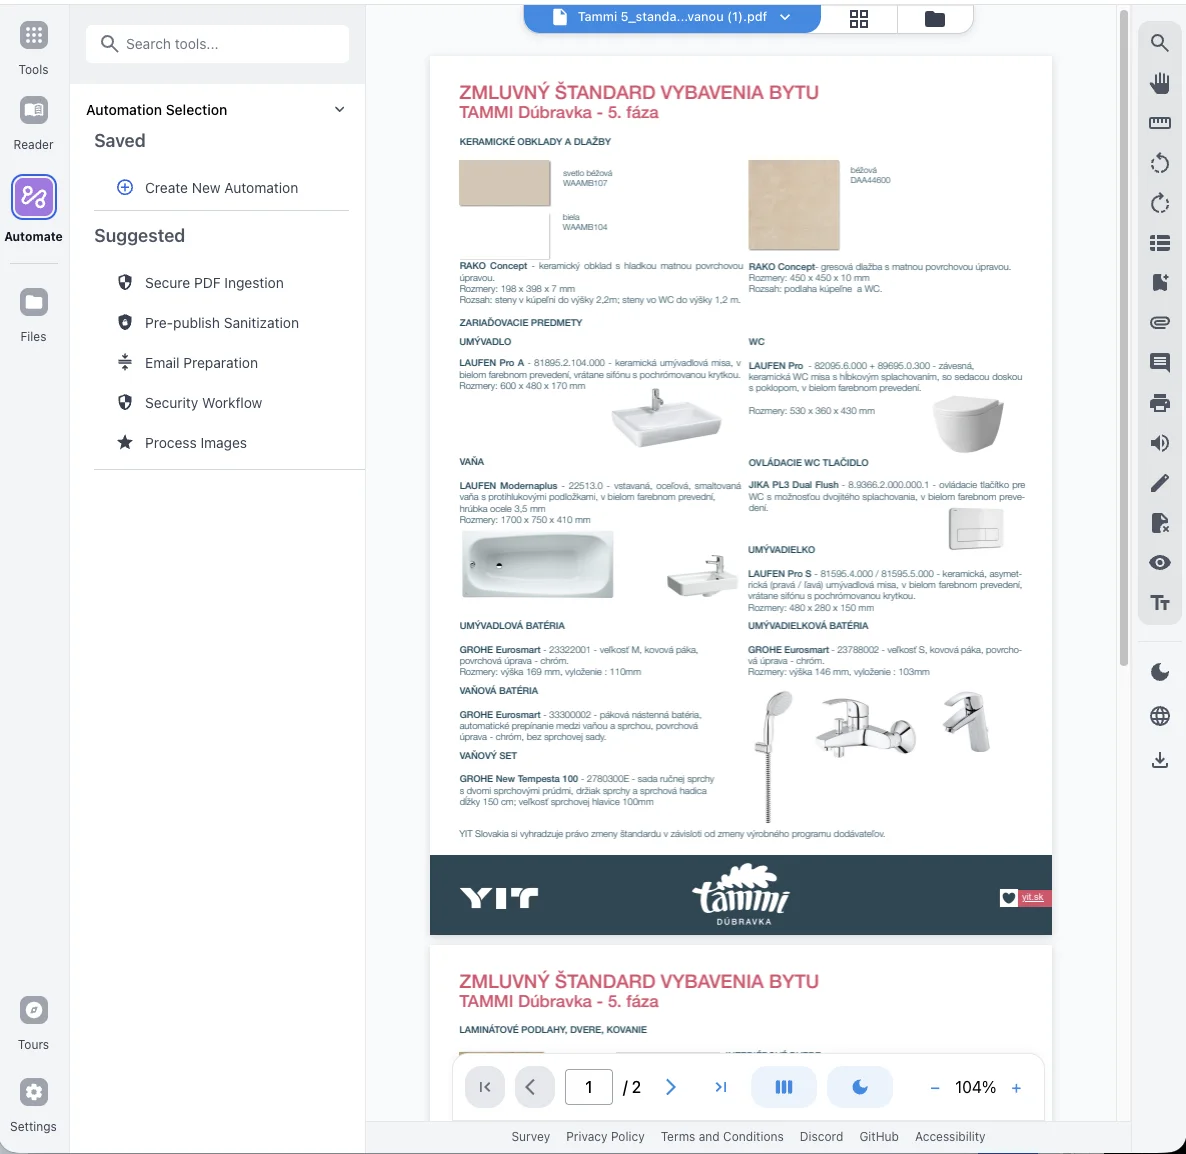Click the speaker read-aloud icon

1159,442
